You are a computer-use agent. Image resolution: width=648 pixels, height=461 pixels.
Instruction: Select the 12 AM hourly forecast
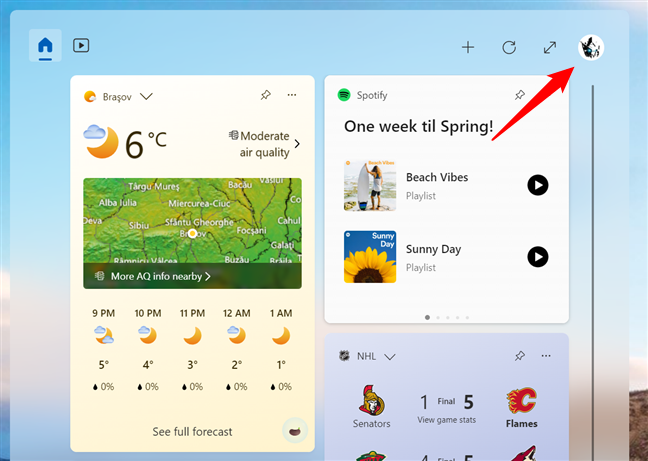coord(237,350)
